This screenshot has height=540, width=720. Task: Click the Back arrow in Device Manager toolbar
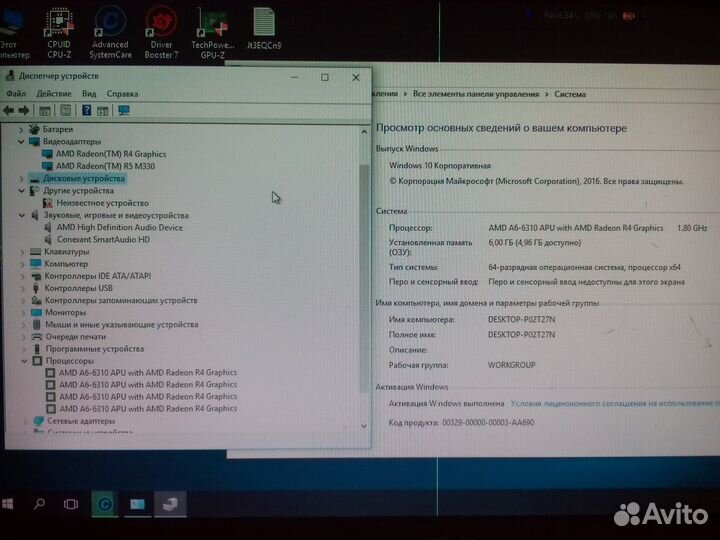9,110
